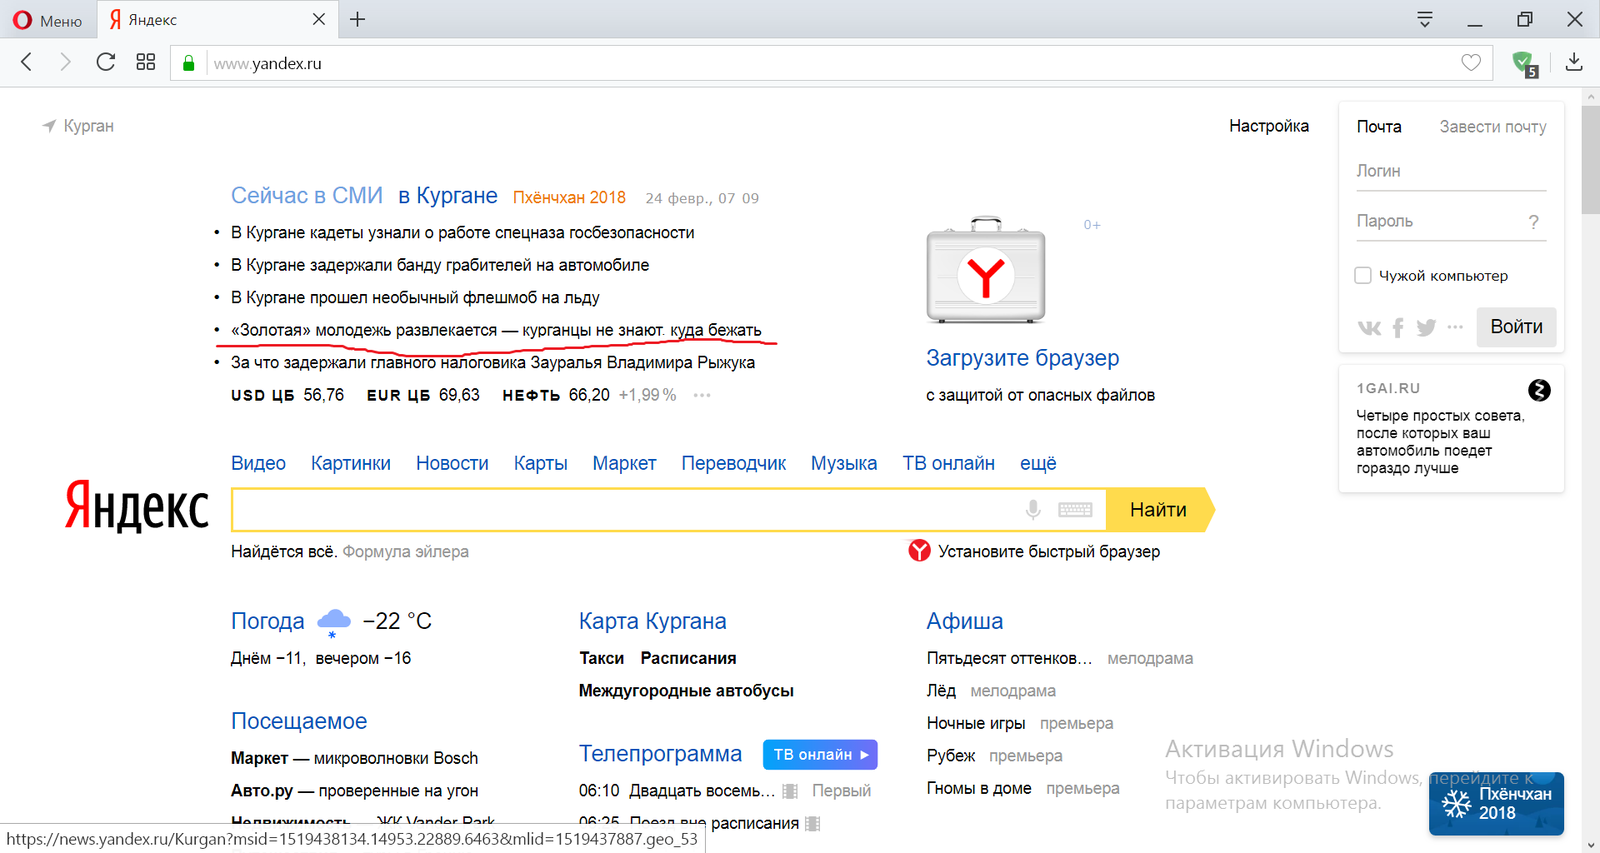Go back with browser back arrow
Viewport: 1600px width, 853px height.
[x=27, y=62]
